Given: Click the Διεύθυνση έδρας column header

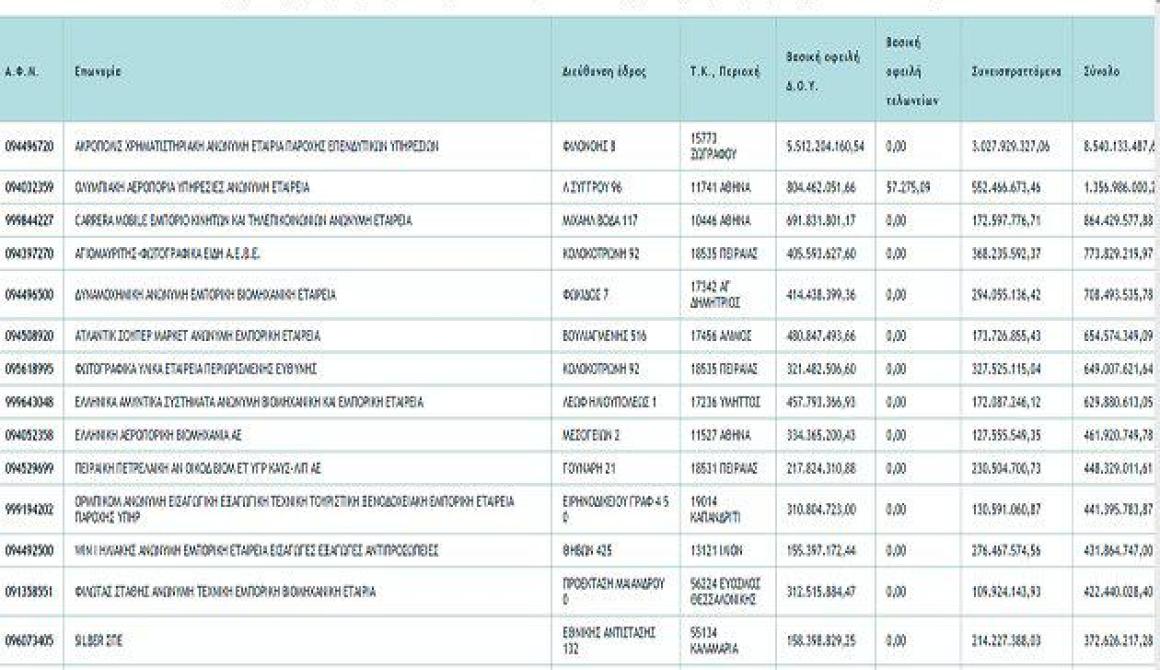Looking at the screenshot, I should 604,72.
